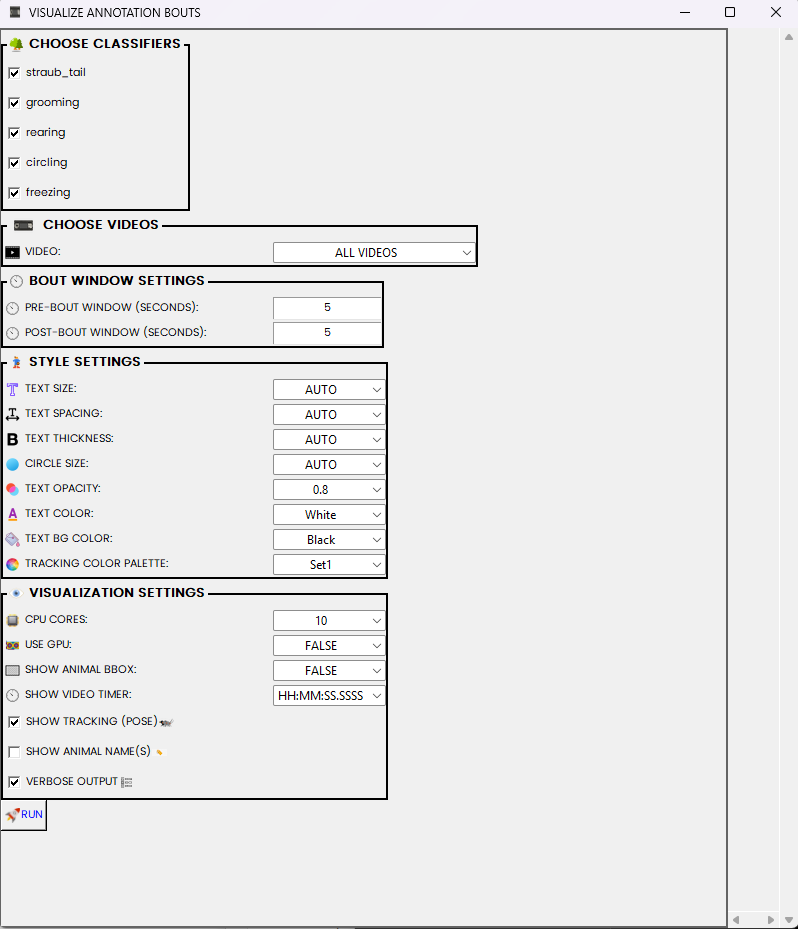Click the PRE-BOUT WINDOW seconds input field
Viewport: 798px width, 929px height.
pyautogui.click(x=327, y=308)
